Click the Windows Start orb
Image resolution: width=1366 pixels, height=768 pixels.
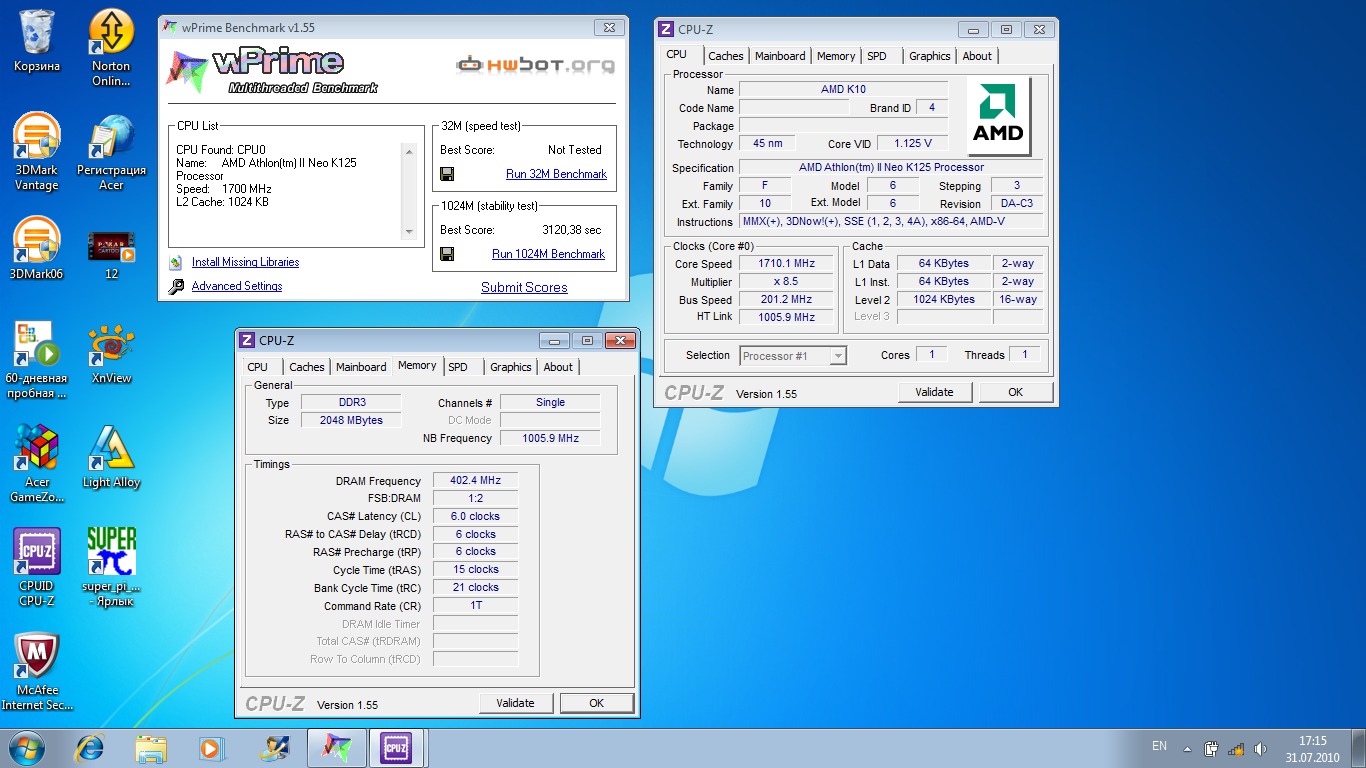tap(26, 748)
